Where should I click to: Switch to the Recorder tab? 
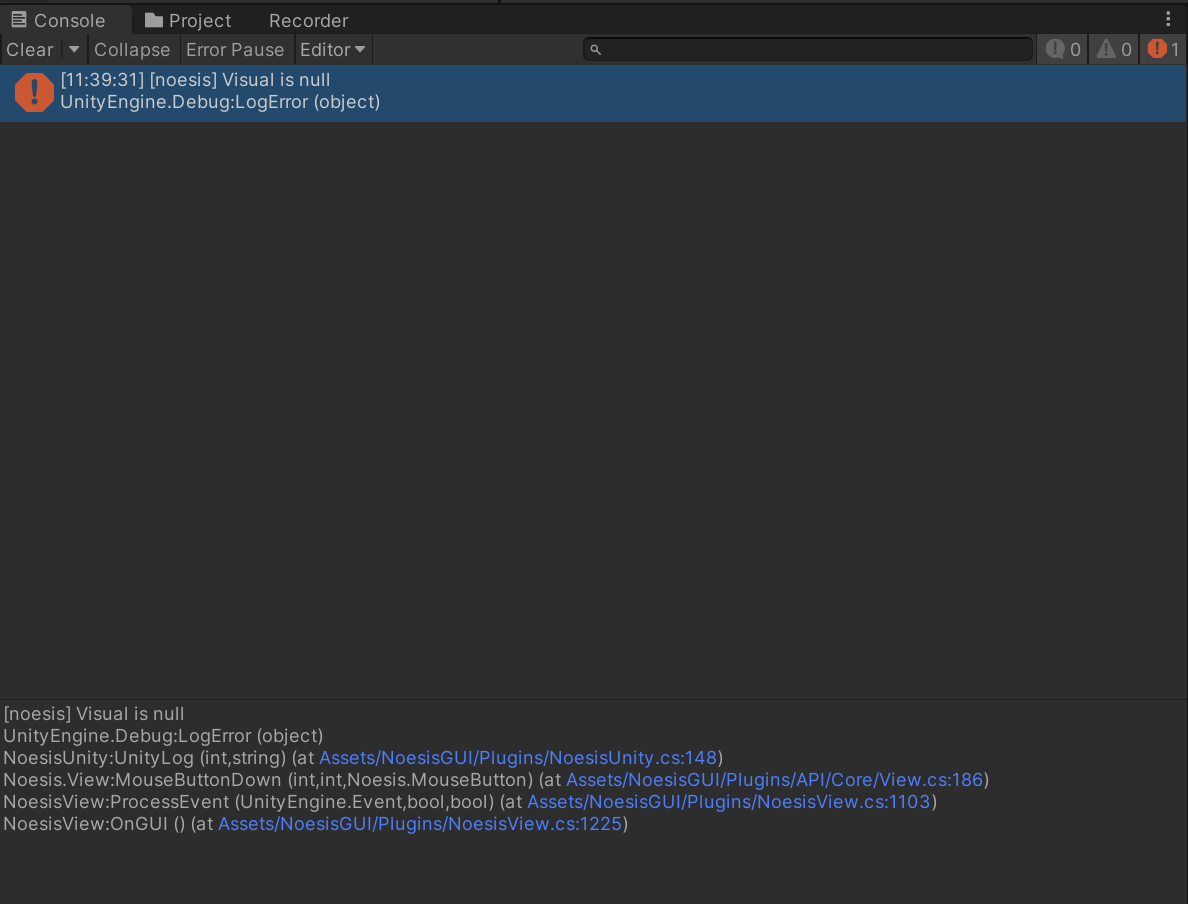(x=308, y=20)
